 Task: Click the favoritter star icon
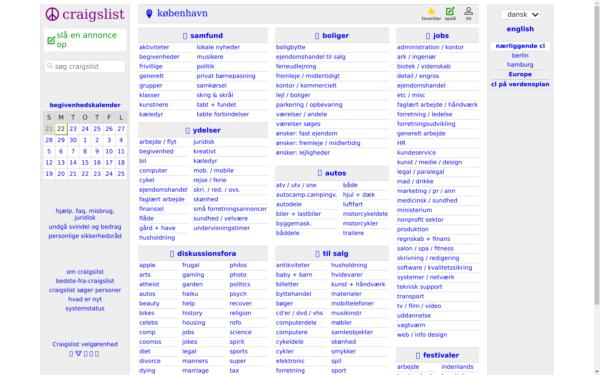tap(431, 11)
